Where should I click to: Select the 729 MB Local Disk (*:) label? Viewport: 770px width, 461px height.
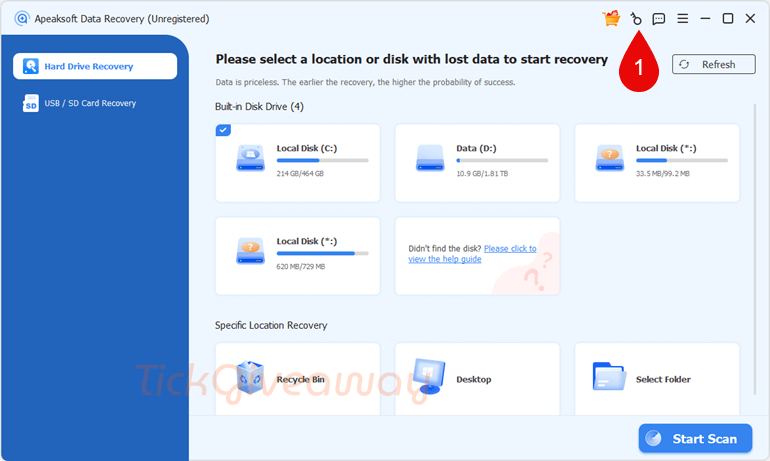click(x=306, y=242)
